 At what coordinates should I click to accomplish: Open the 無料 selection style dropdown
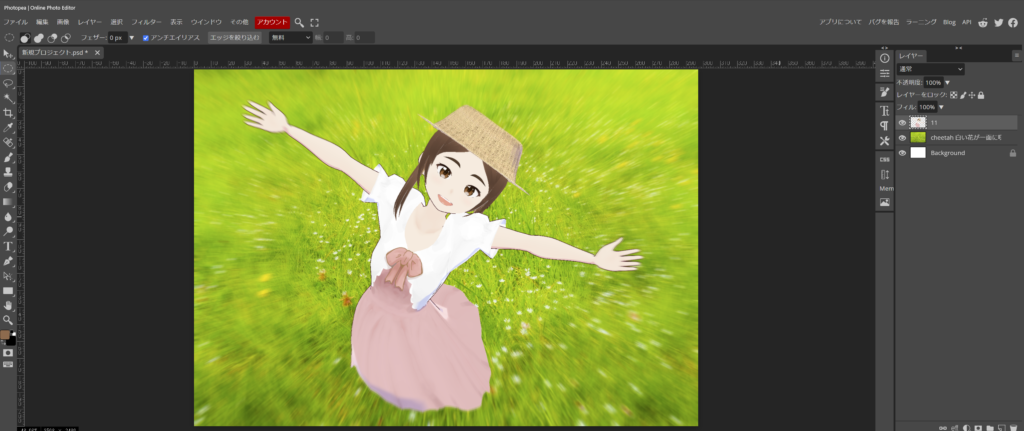pos(290,37)
